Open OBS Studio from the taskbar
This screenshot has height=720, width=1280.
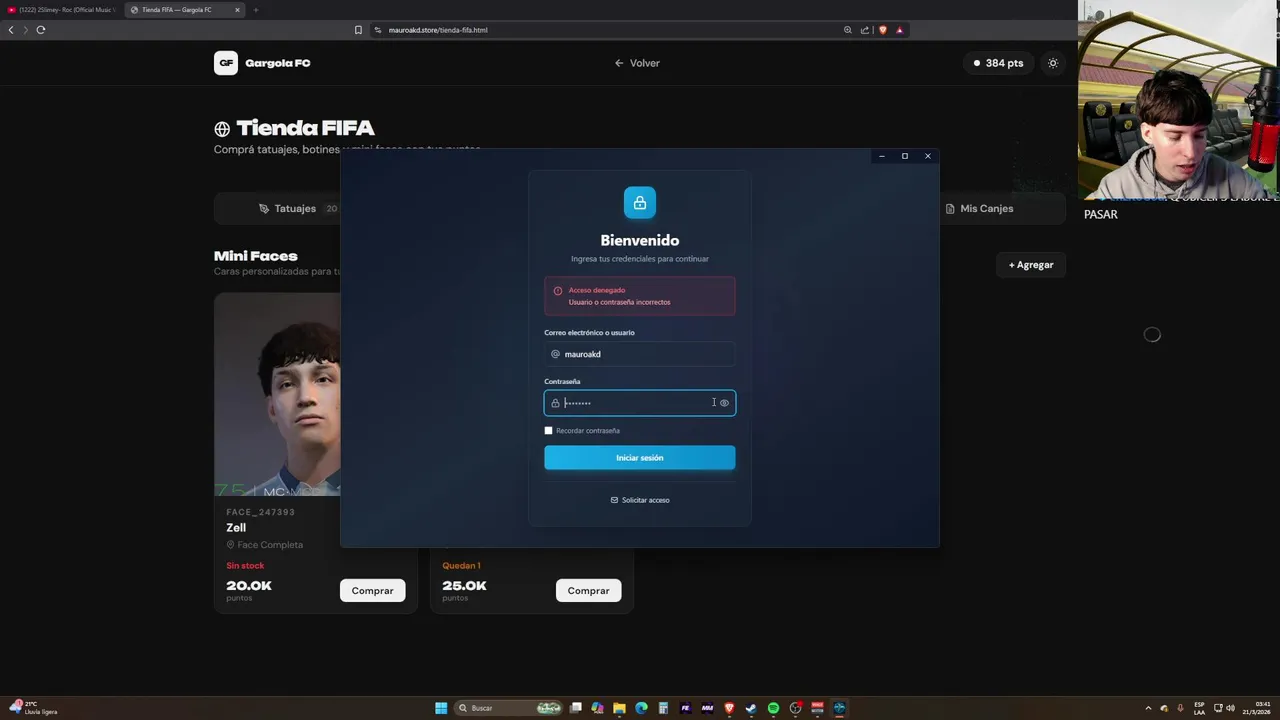point(795,708)
